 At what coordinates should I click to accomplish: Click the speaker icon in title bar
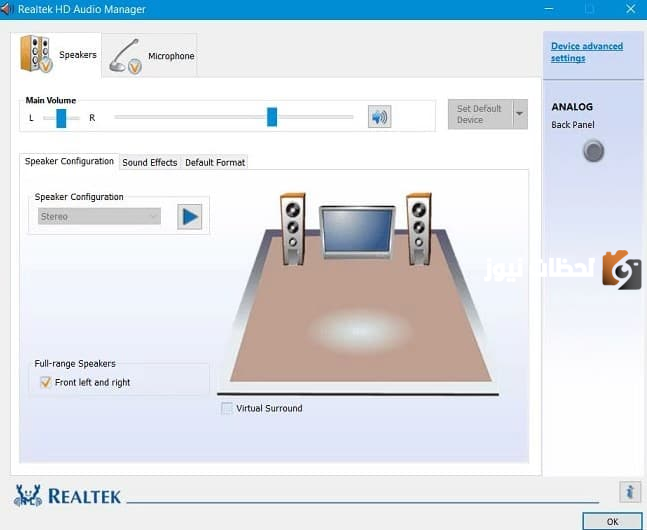[x=5, y=9]
